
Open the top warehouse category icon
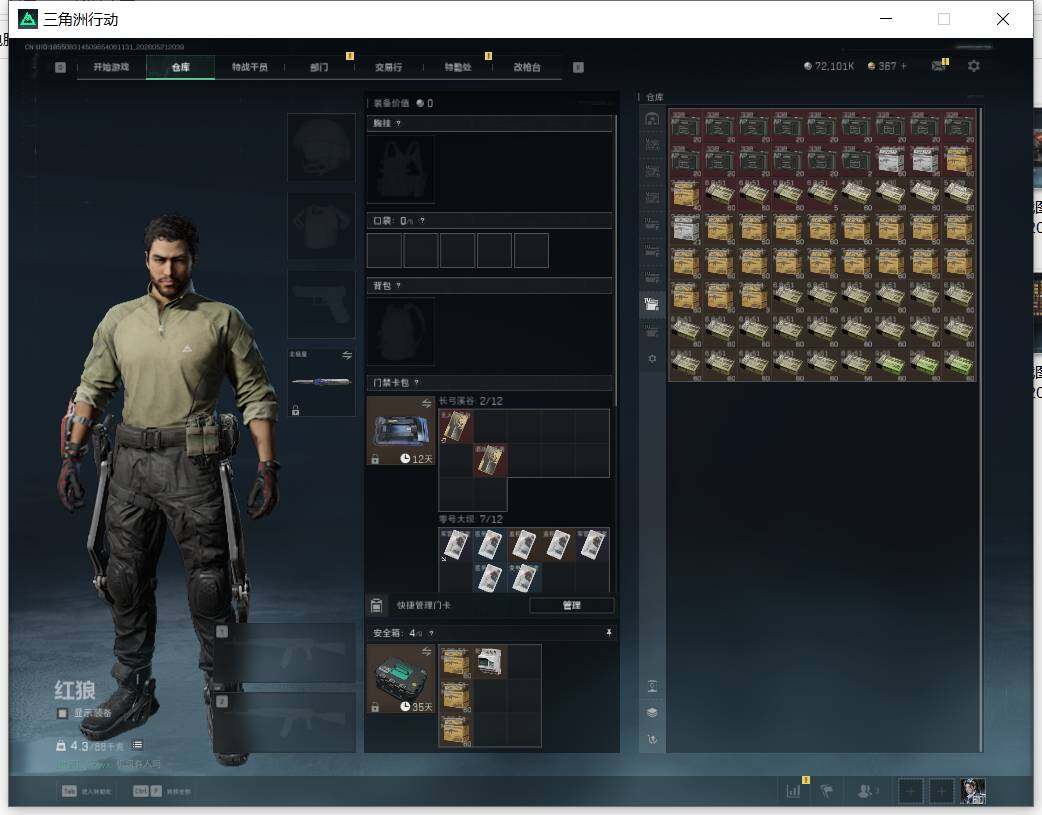652,120
